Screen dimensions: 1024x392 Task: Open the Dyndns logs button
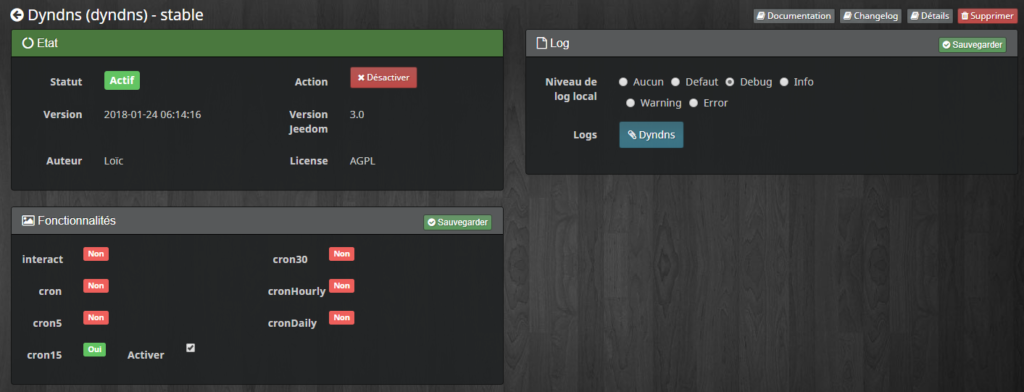point(651,135)
